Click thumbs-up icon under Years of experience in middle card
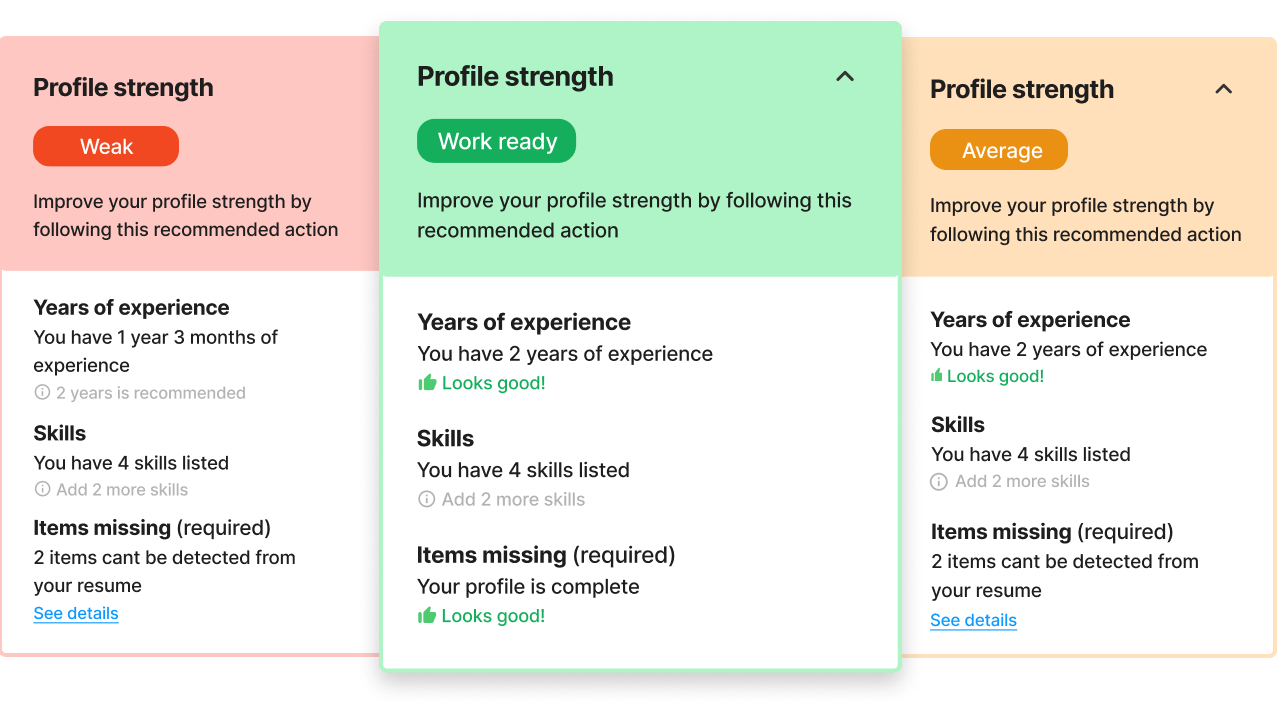 (x=427, y=382)
